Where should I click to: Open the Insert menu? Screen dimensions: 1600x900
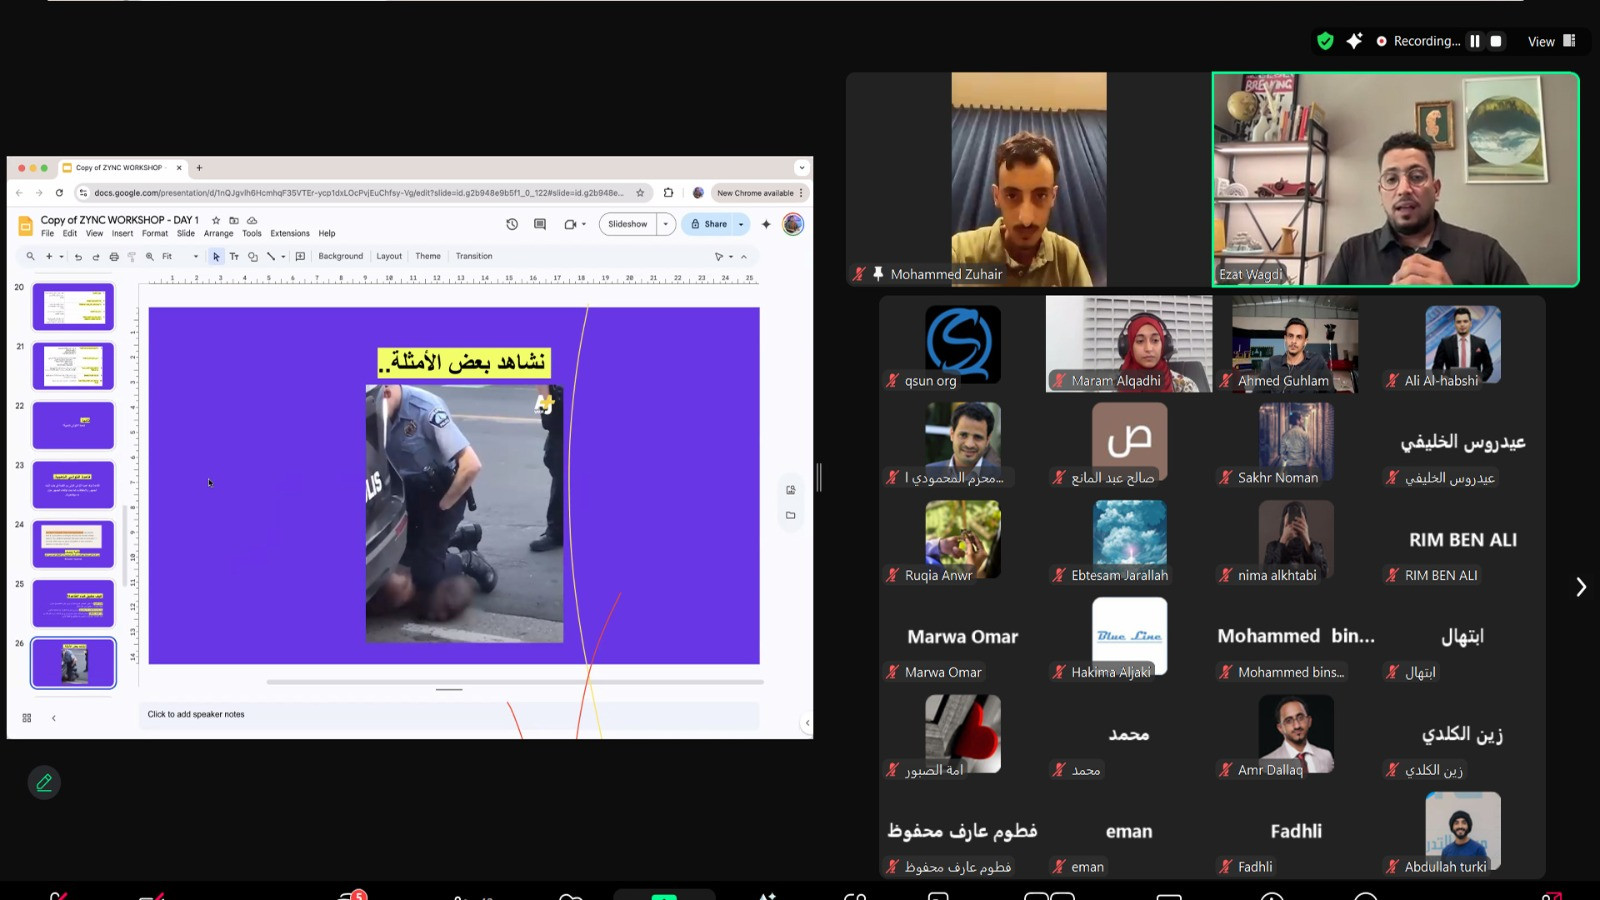tap(122, 234)
